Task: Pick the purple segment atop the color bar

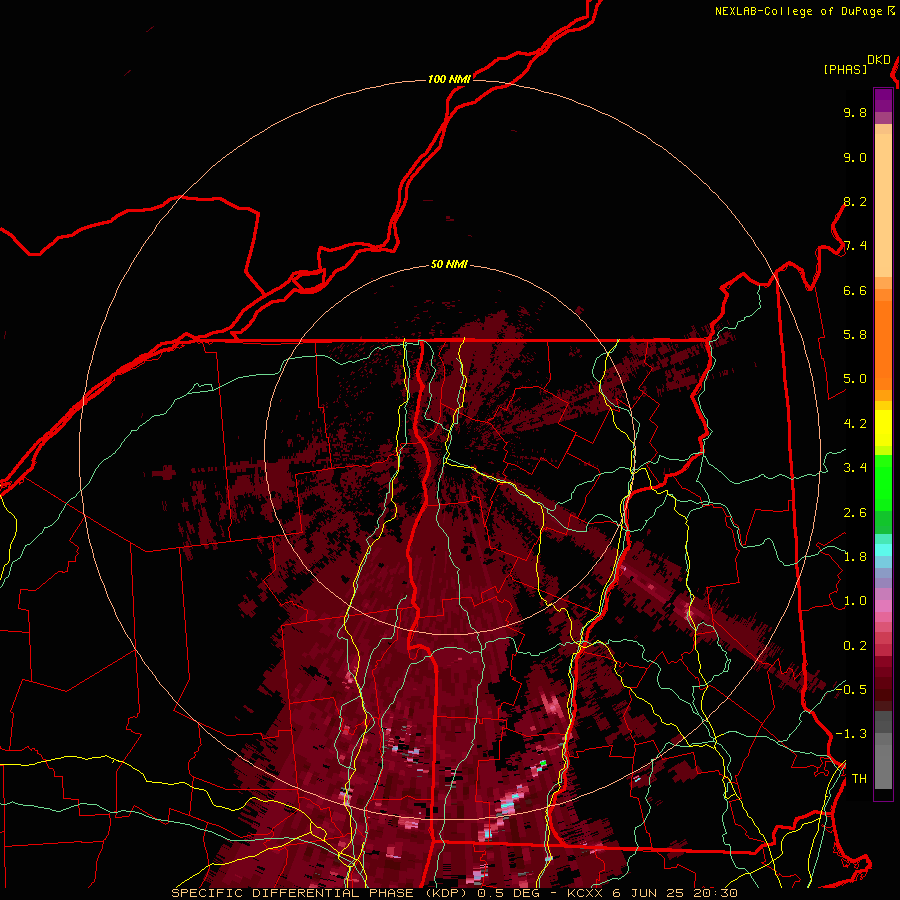Action: click(x=883, y=101)
